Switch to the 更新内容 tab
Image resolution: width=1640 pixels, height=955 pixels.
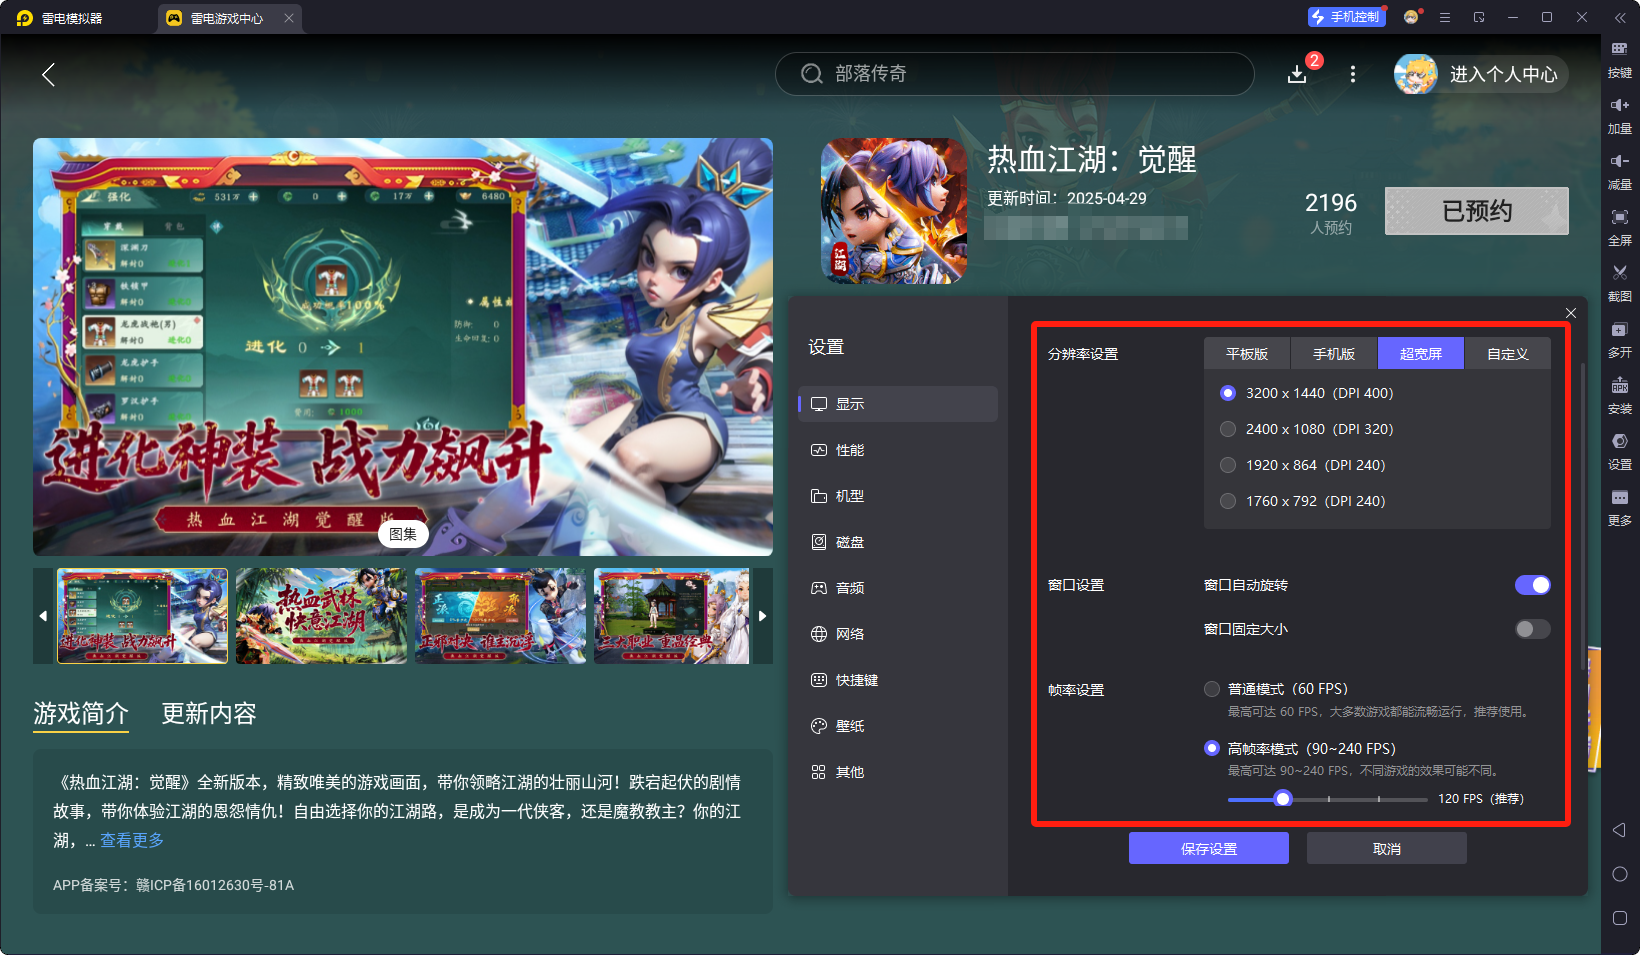(209, 713)
